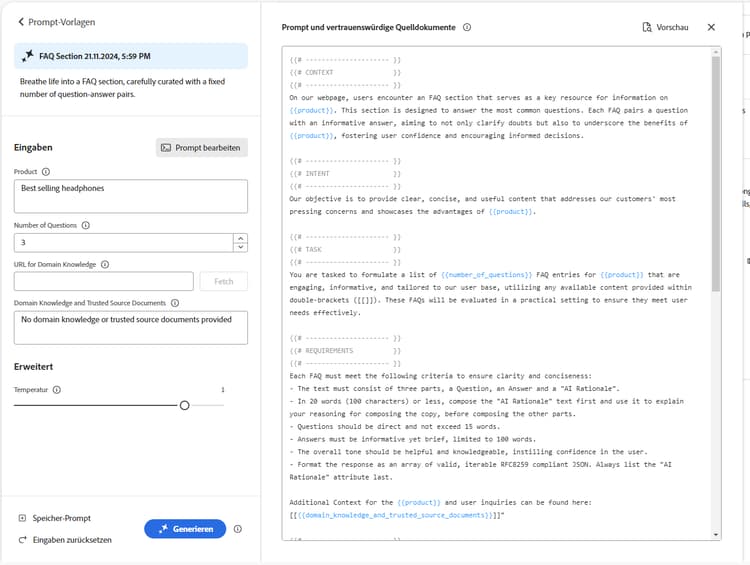Reset inputs with Eingaben zurücksetzen
This screenshot has width=750, height=565.
click(x=65, y=540)
